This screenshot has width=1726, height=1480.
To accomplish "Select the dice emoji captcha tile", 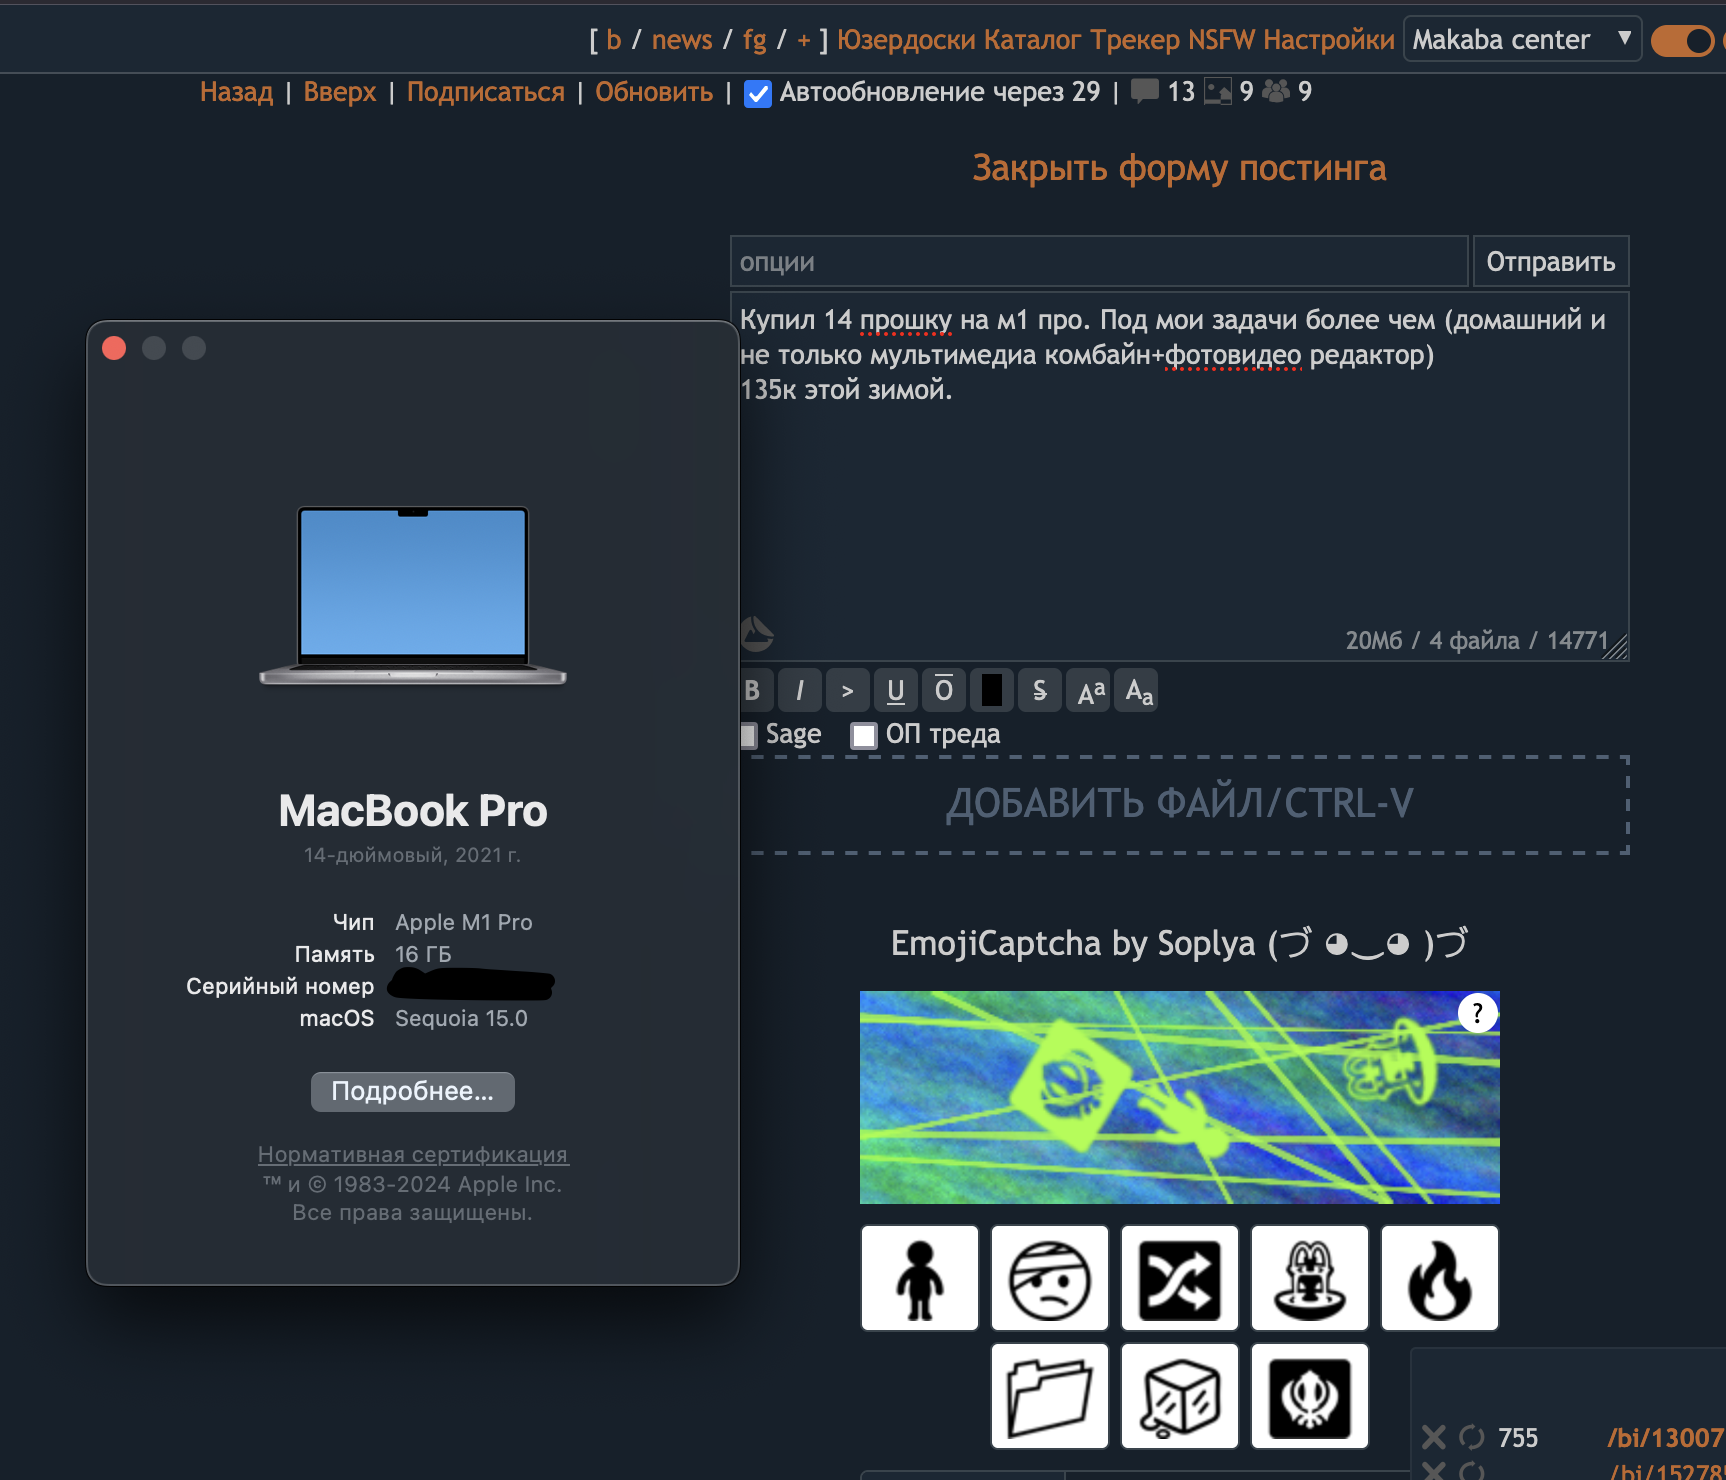I will (x=1180, y=1396).
